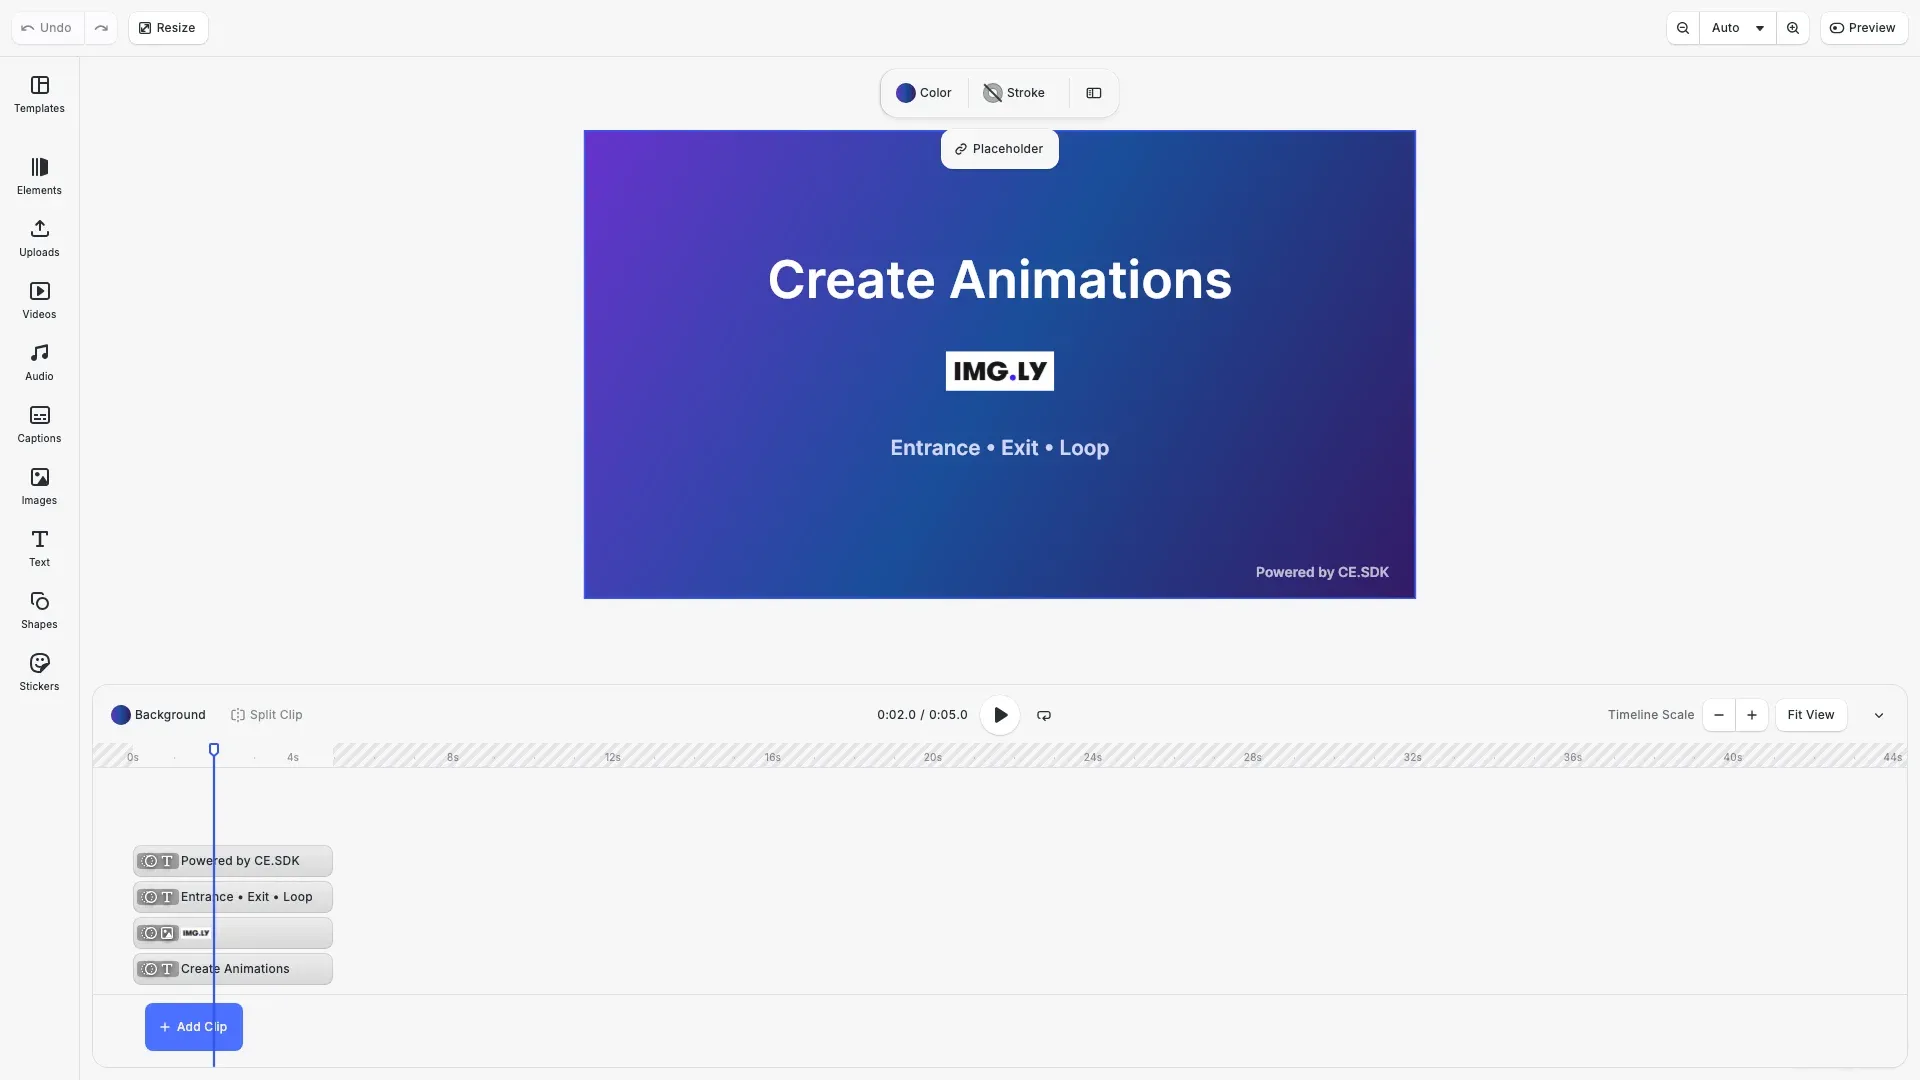The image size is (1920, 1080).
Task: Open the Captions panel
Action: click(x=39, y=424)
